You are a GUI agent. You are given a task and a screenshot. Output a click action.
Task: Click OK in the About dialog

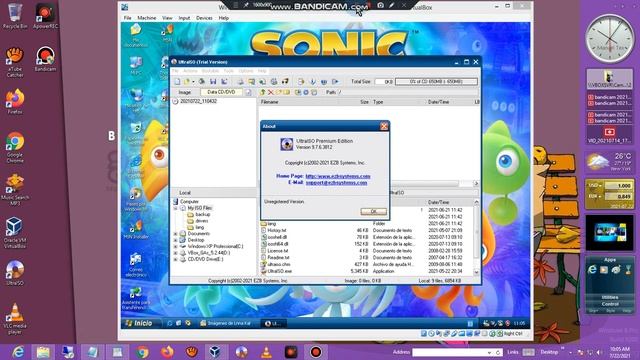tap(373, 211)
